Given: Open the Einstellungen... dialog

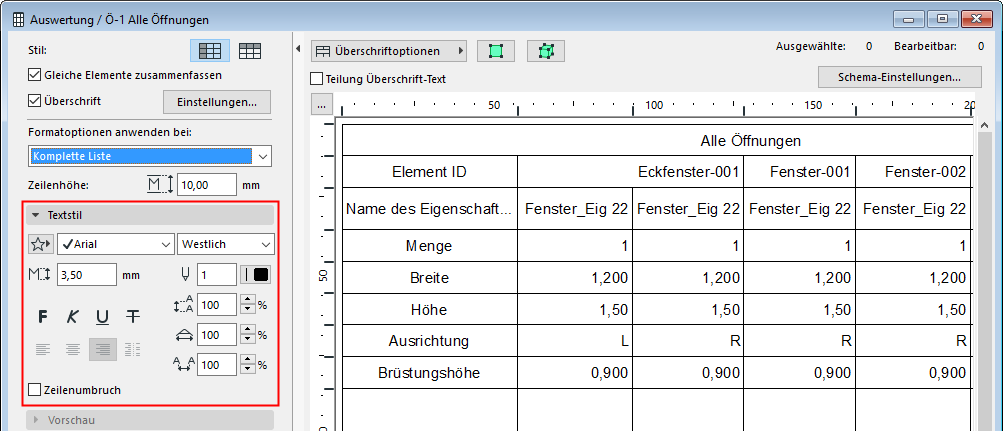Looking at the screenshot, I should 217,102.
